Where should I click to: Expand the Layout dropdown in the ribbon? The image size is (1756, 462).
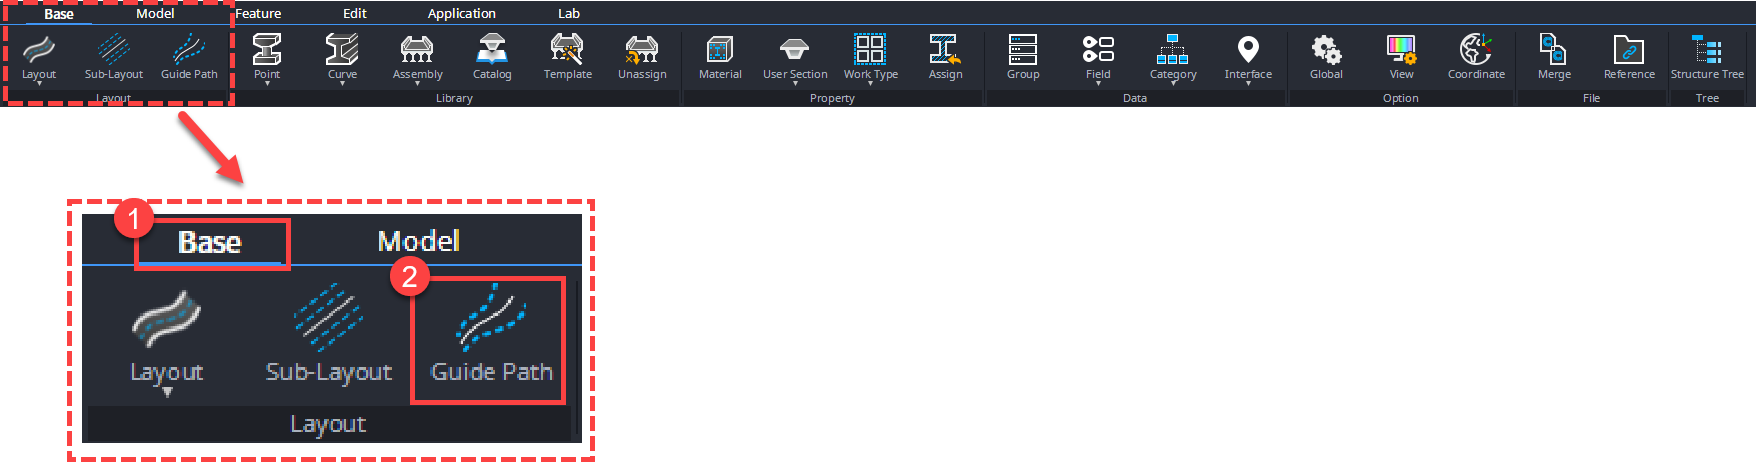39,84
